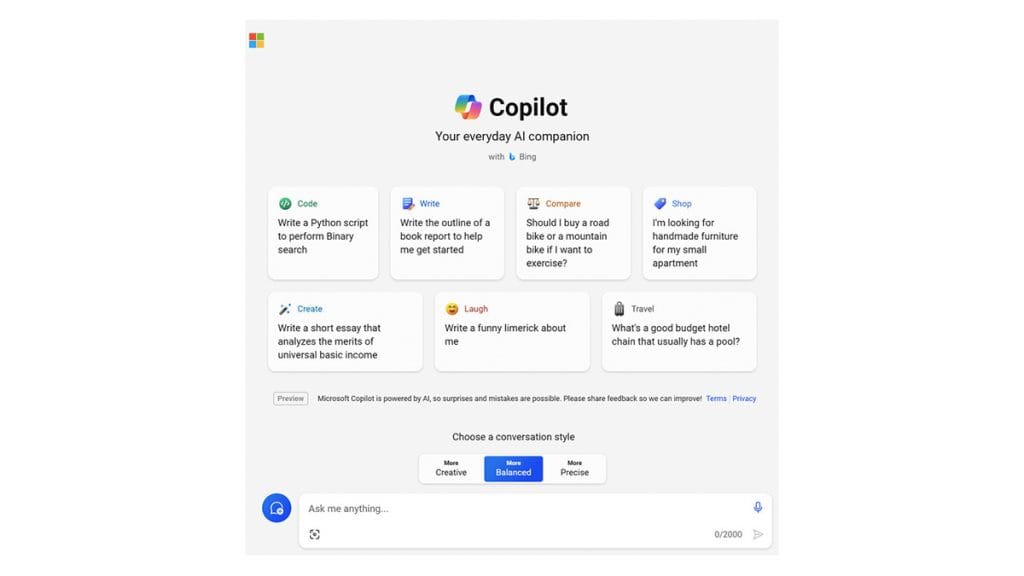1024x576 pixels.
Task: Open the Privacy link
Action: tap(744, 398)
